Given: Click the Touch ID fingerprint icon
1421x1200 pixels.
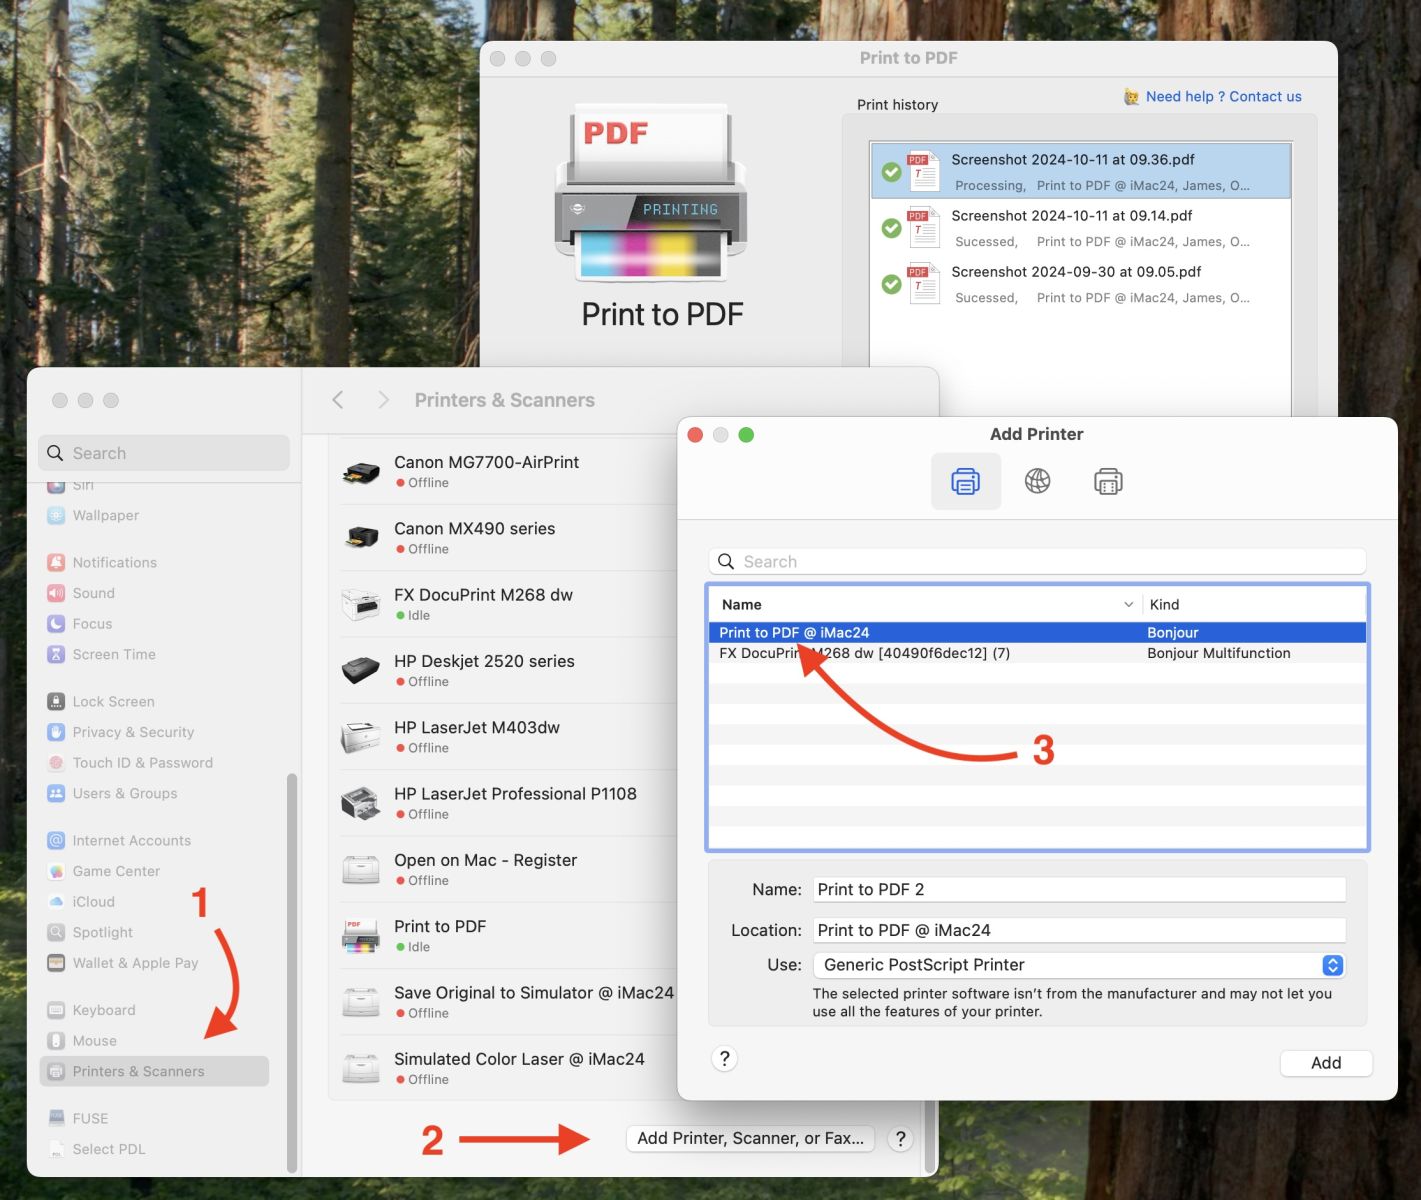Looking at the screenshot, I should pos(56,763).
